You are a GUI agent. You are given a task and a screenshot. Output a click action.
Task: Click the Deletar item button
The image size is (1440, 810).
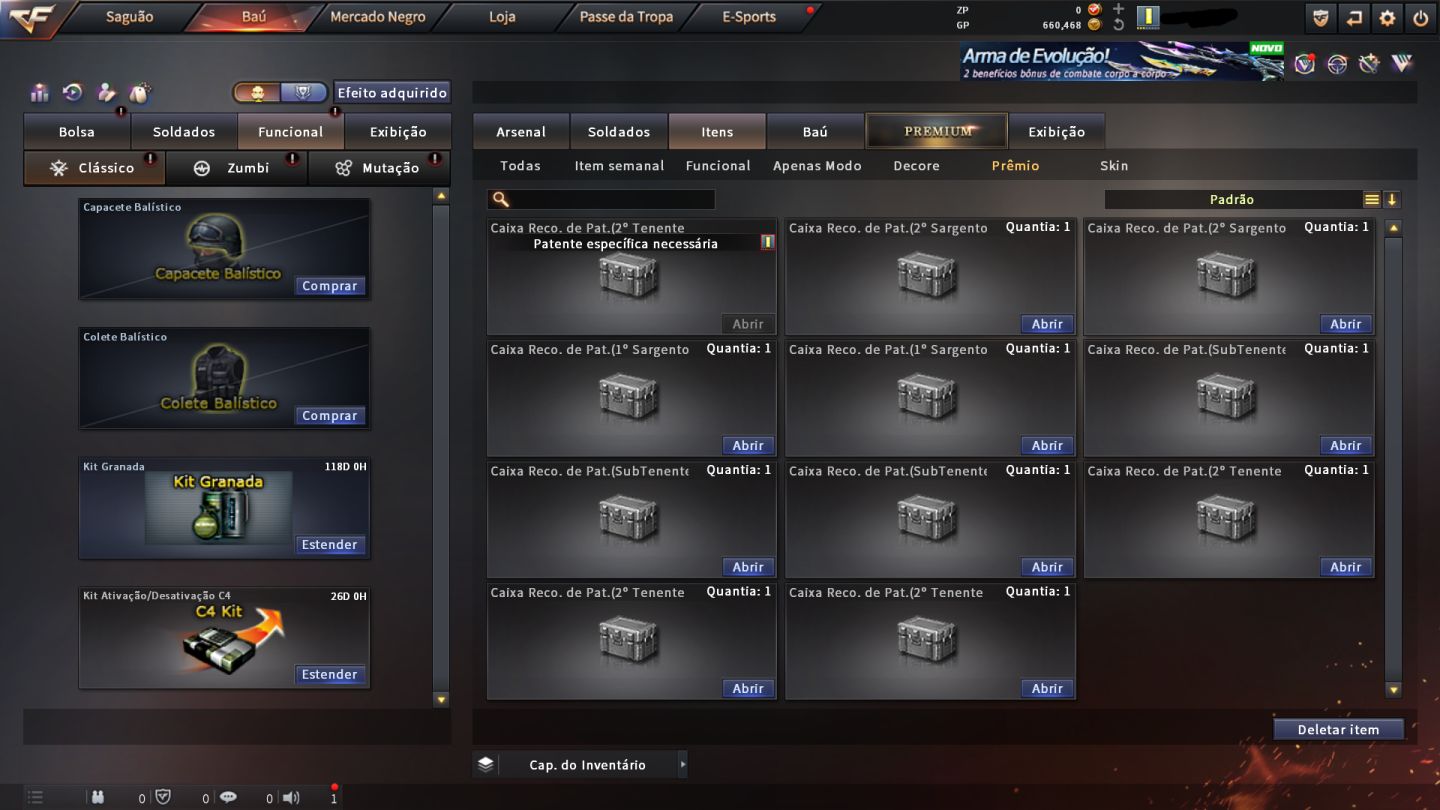pyautogui.click(x=1338, y=730)
